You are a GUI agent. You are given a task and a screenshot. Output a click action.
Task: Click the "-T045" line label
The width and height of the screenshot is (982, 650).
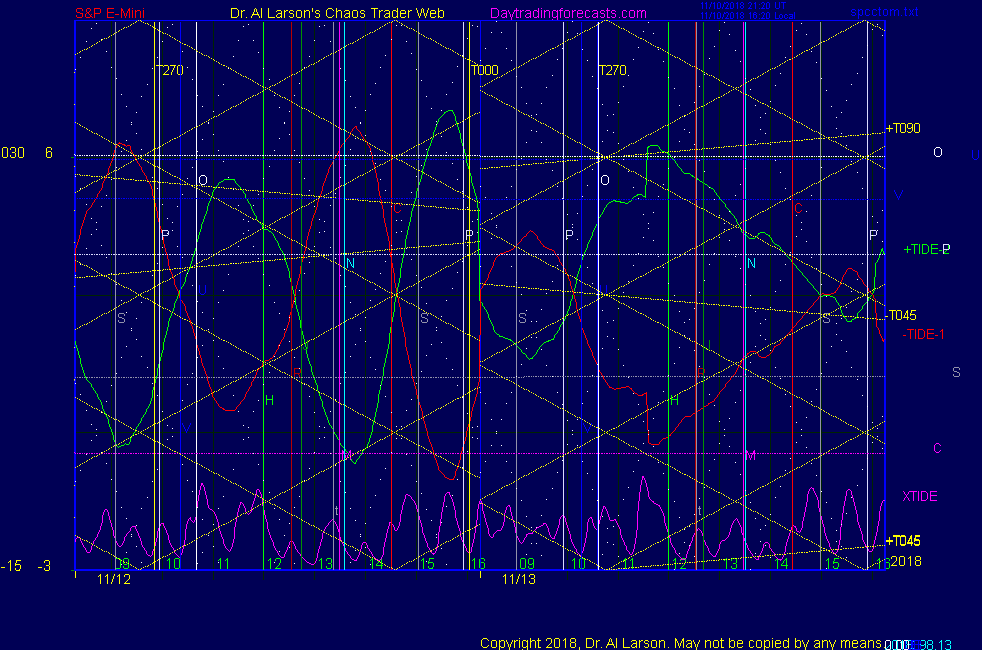click(x=901, y=315)
